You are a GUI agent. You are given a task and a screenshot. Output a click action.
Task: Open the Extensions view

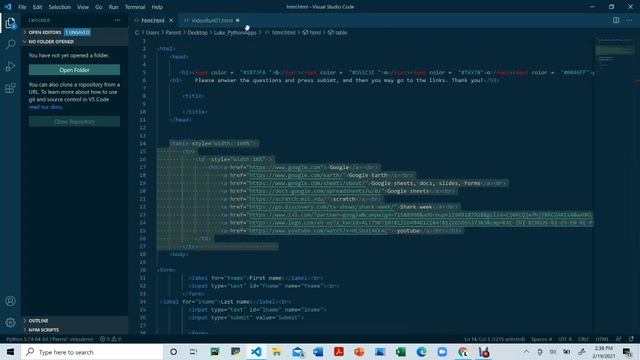click(10, 88)
